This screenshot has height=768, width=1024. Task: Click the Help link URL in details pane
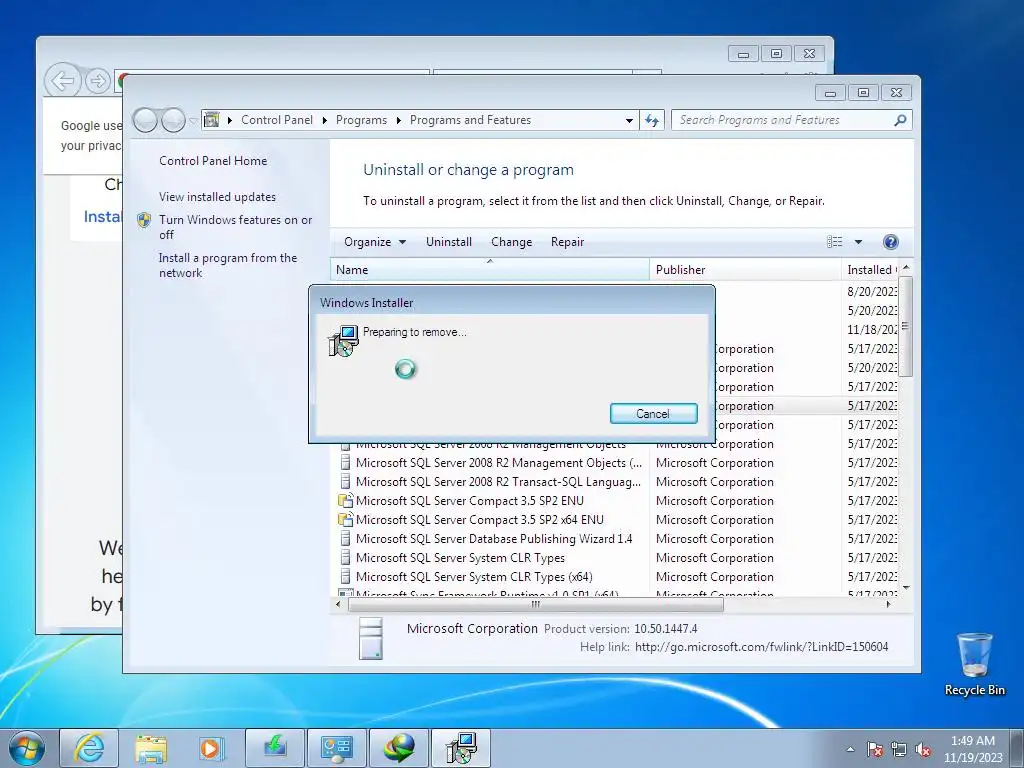[761, 647]
